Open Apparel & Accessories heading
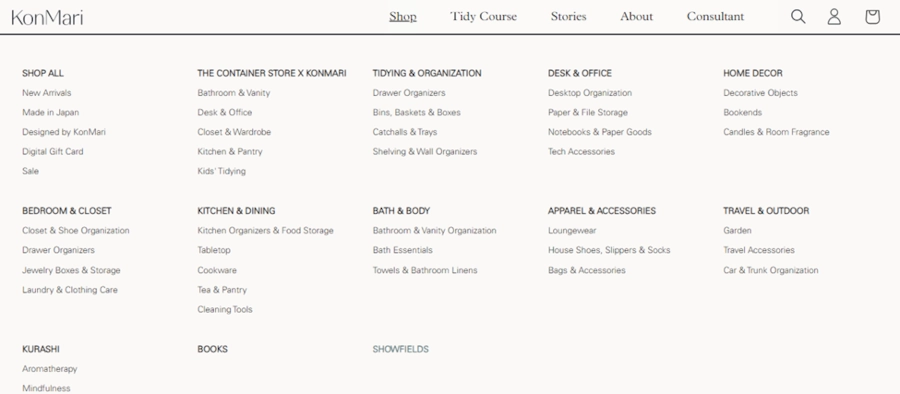900x394 pixels. tap(602, 211)
